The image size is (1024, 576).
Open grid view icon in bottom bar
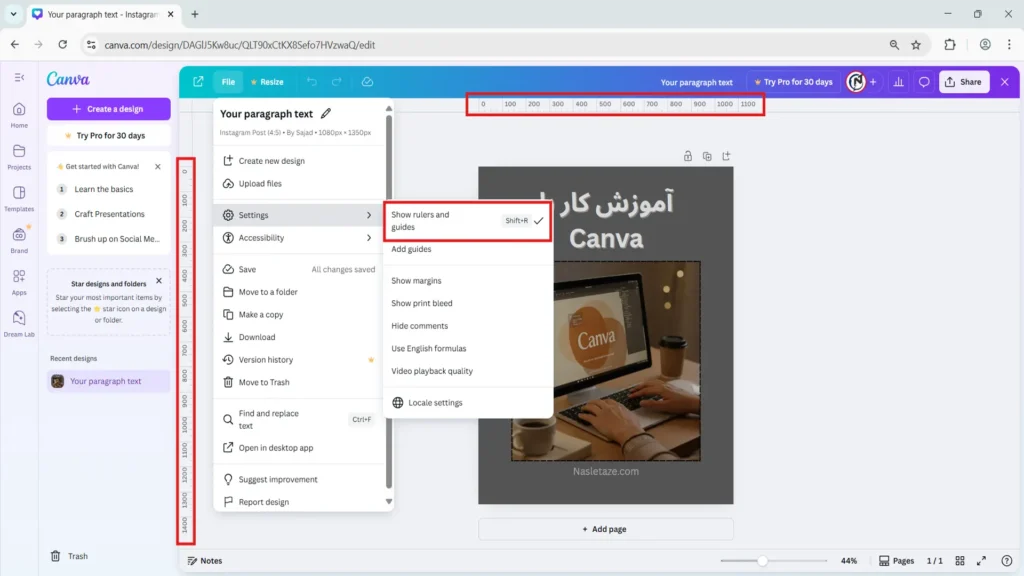[x=959, y=560]
